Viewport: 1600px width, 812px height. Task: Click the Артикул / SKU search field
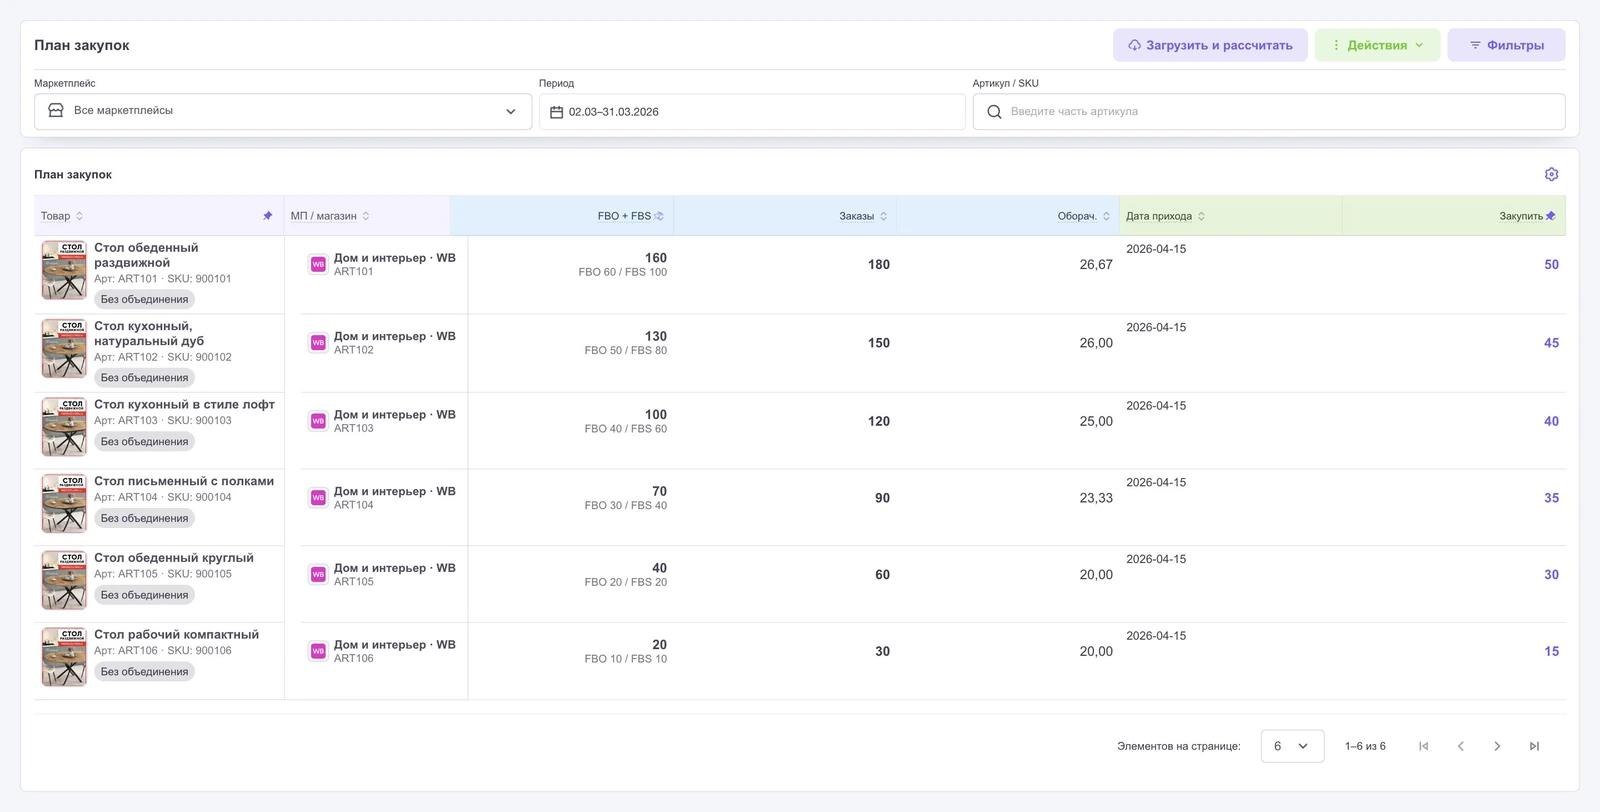click(x=1269, y=112)
